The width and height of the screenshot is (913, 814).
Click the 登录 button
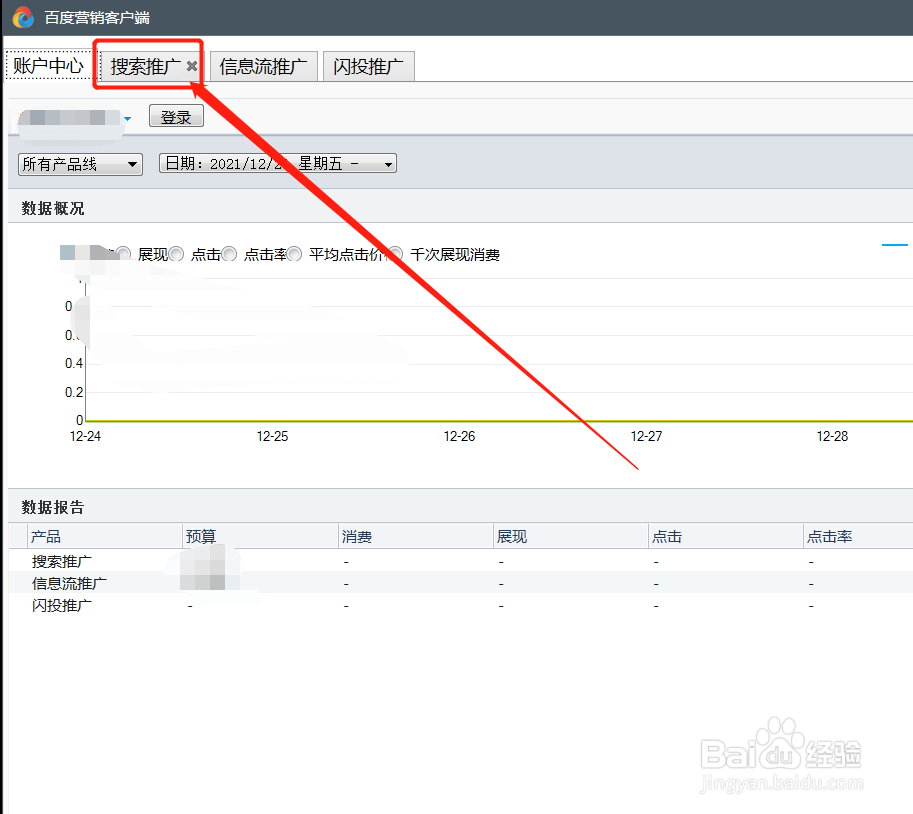point(176,116)
